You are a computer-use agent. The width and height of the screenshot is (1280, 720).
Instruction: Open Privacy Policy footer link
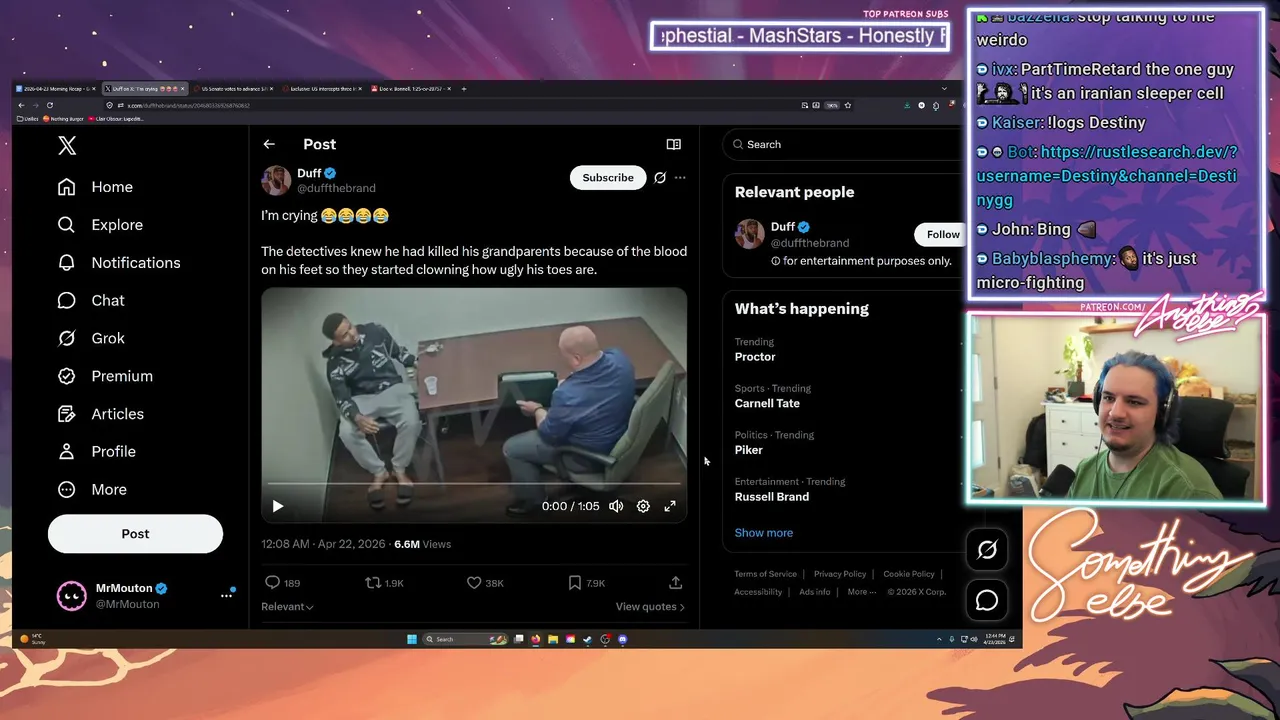pos(840,574)
